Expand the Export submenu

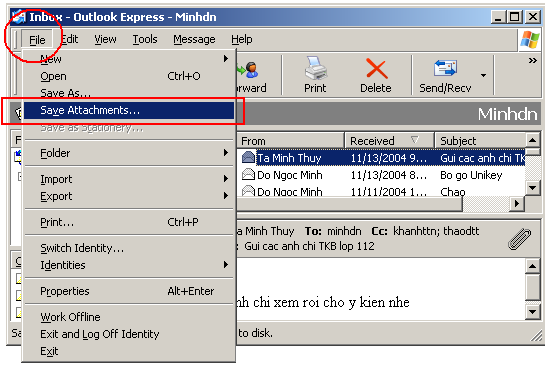pyautogui.click(x=129, y=196)
